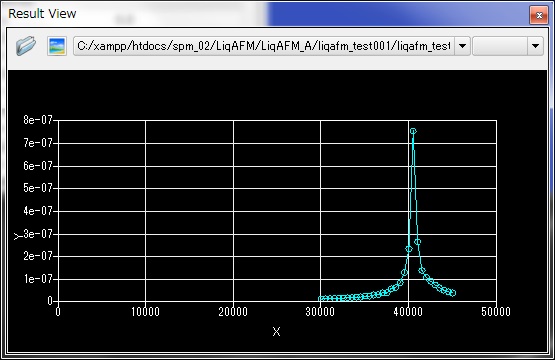The height and width of the screenshot is (360, 555).
Task: Click inside the file path field
Action: coord(264,46)
